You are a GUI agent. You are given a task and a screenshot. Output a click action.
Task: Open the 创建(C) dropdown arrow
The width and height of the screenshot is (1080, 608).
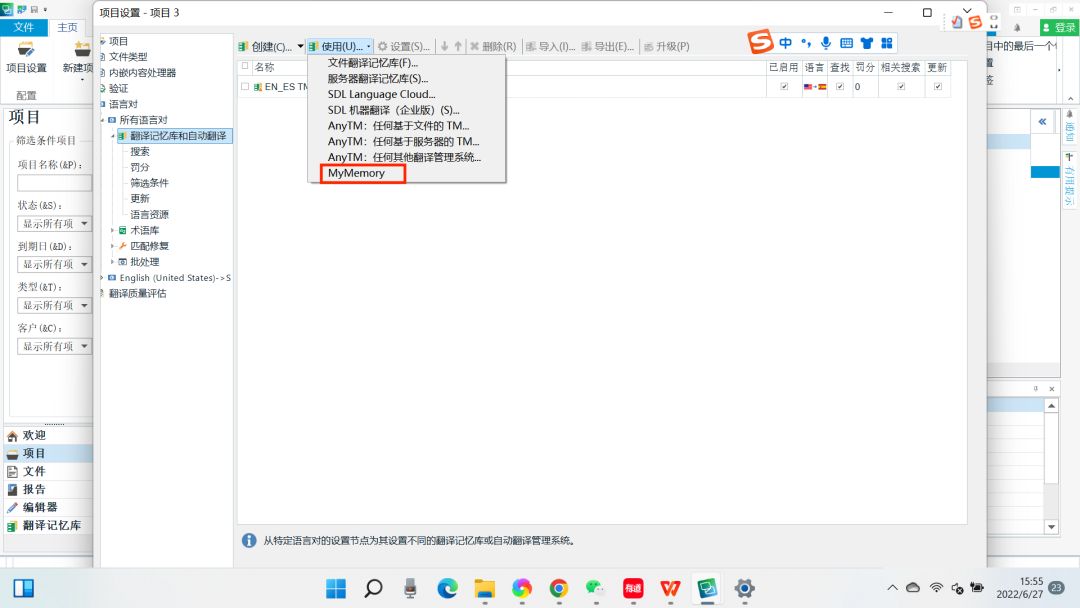300,46
